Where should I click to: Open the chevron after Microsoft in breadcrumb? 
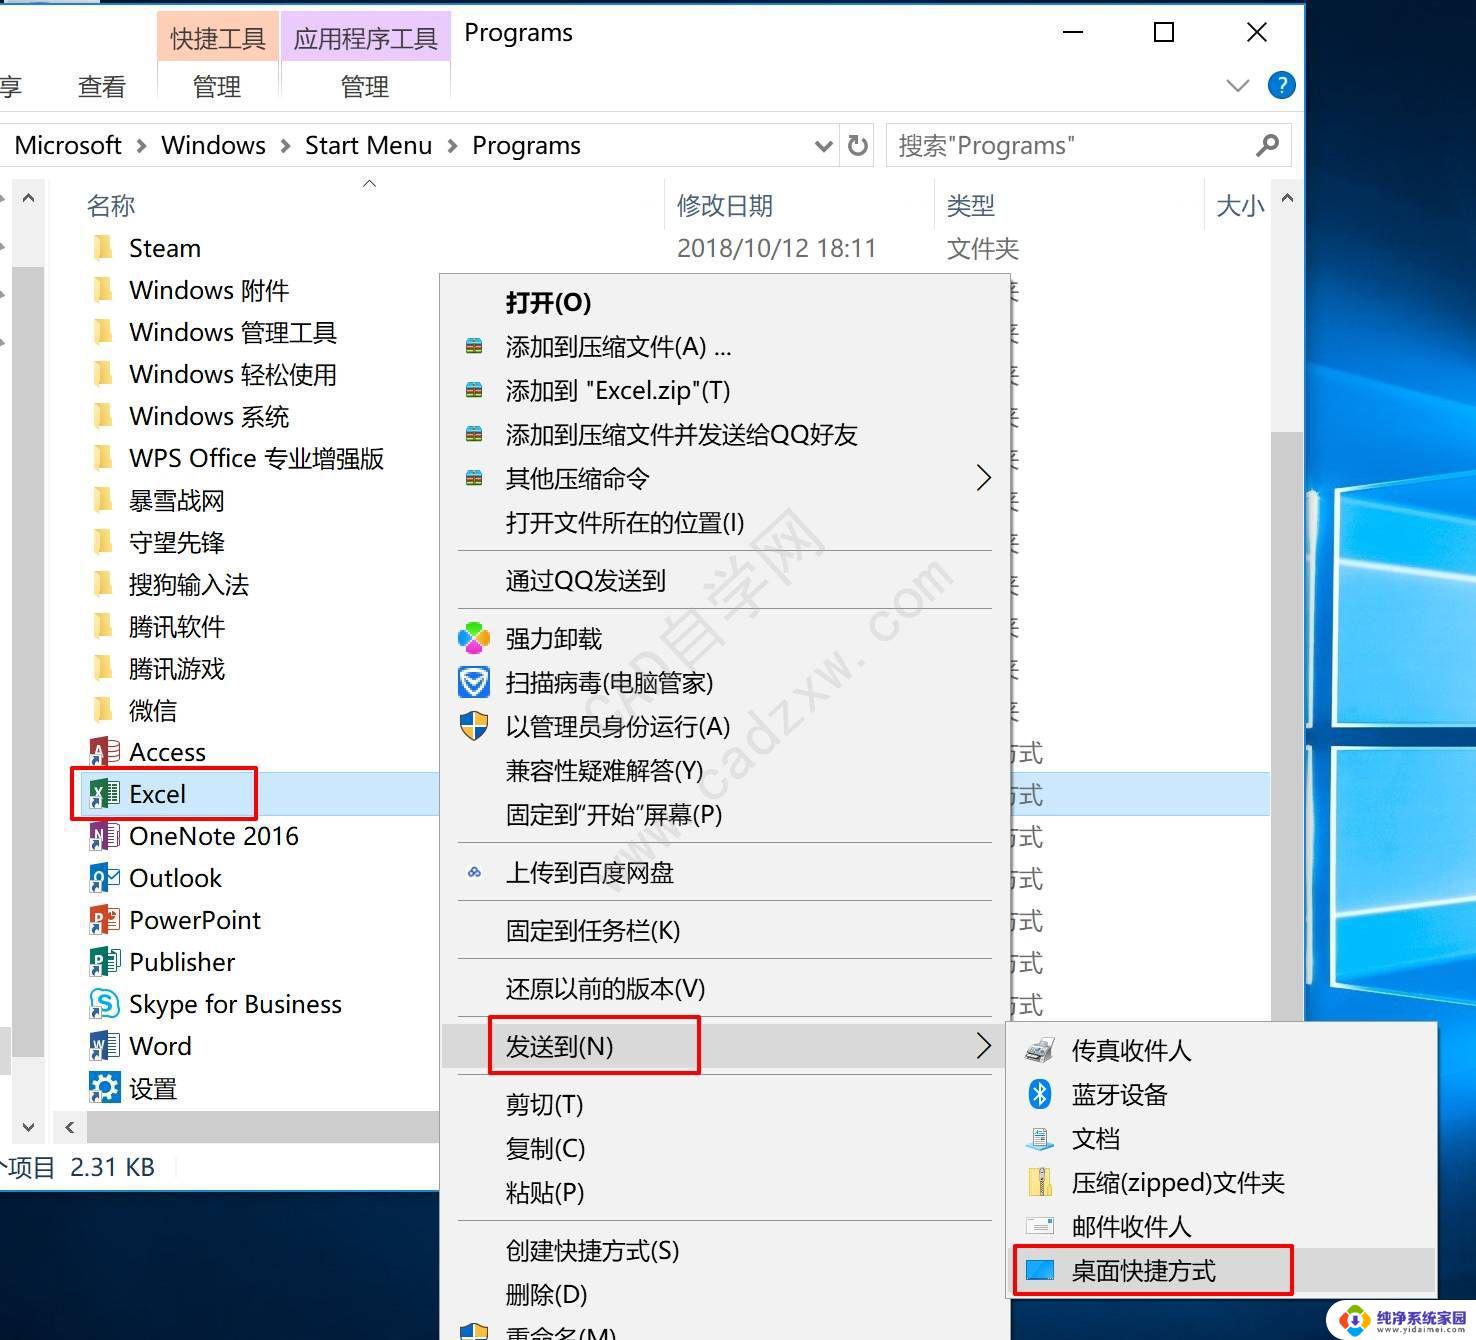[x=141, y=146]
